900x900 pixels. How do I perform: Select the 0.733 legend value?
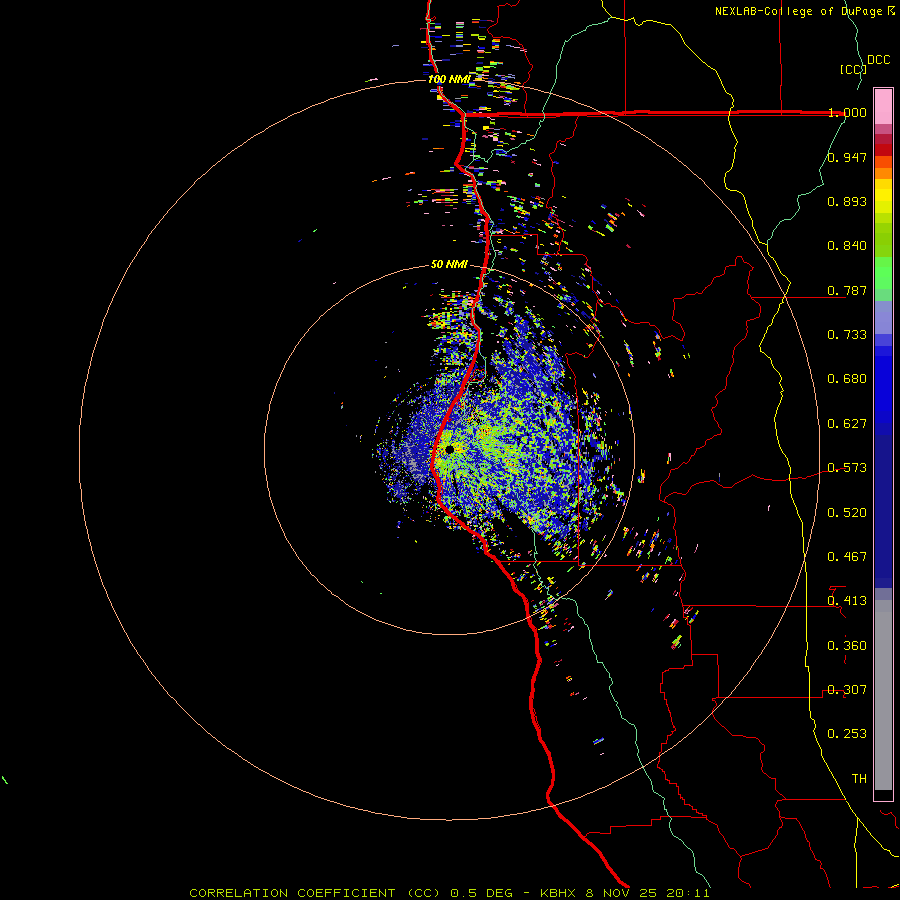click(847, 335)
